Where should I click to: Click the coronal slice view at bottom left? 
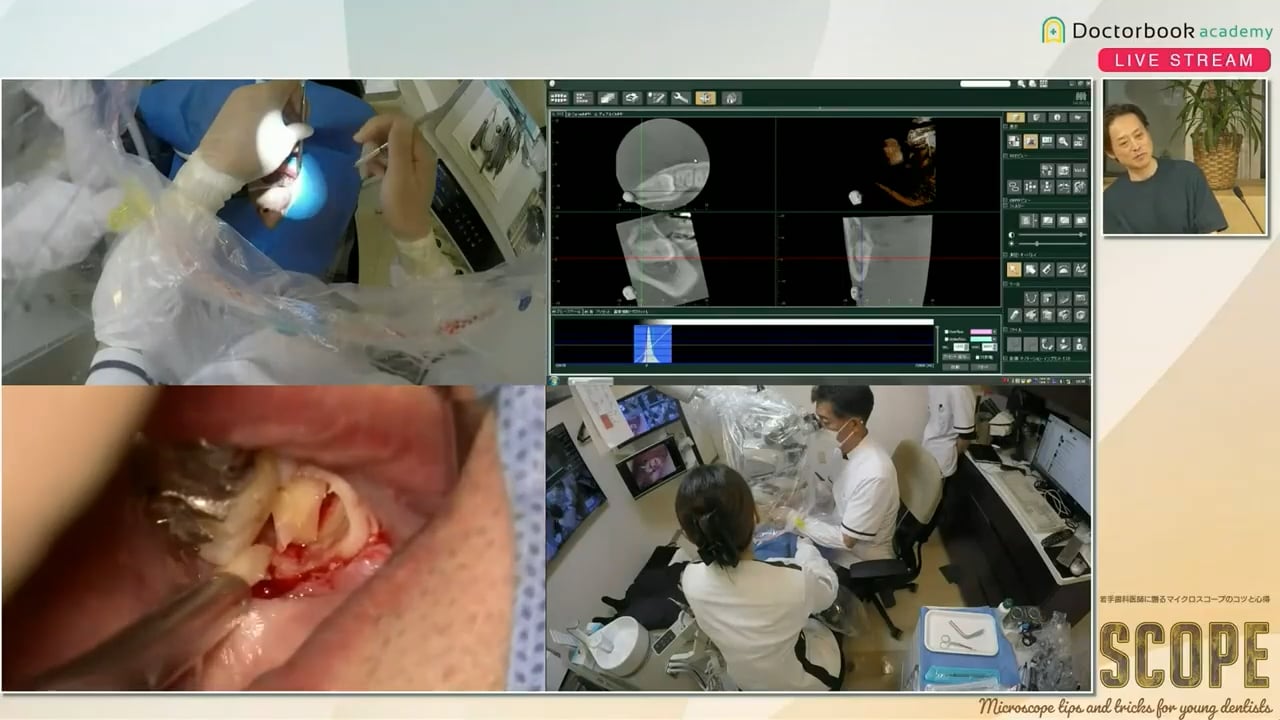coord(662,259)
